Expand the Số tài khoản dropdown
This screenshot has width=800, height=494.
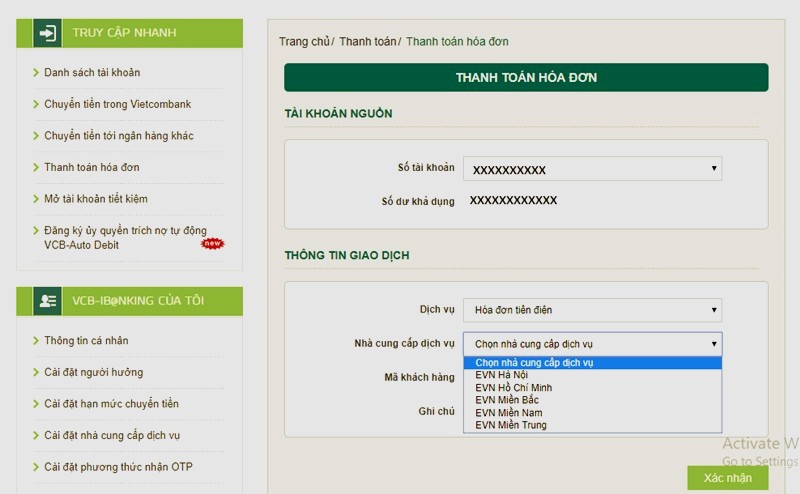(x=592, y=169)
